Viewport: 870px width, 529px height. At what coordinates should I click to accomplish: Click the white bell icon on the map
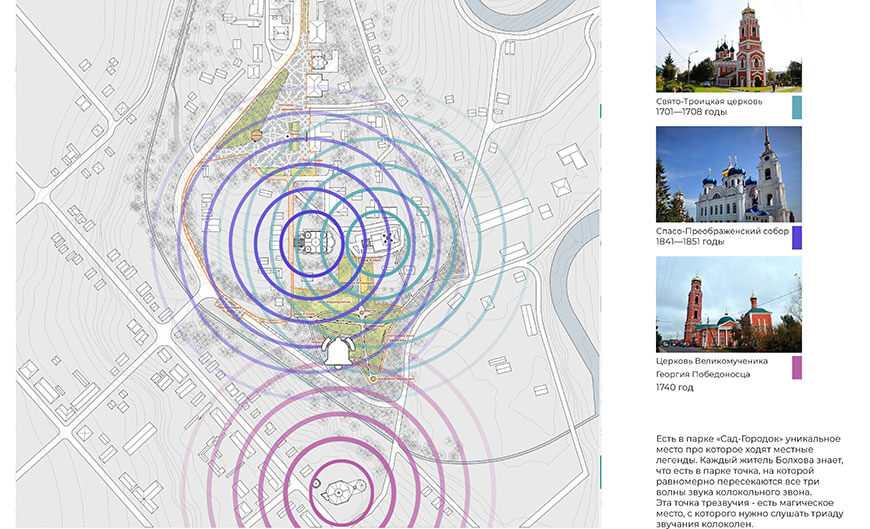[338, 353]
